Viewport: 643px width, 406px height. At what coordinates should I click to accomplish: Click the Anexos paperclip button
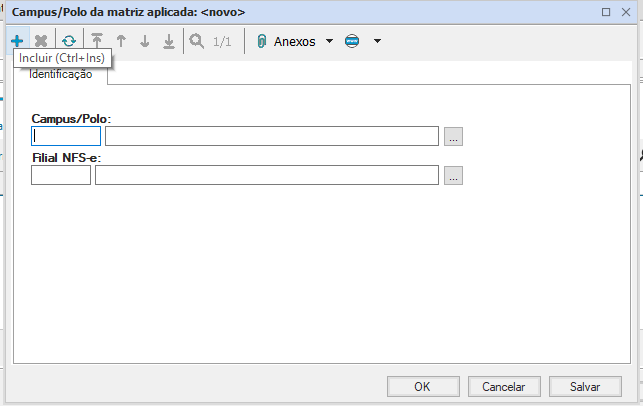(x=287, y=41)
